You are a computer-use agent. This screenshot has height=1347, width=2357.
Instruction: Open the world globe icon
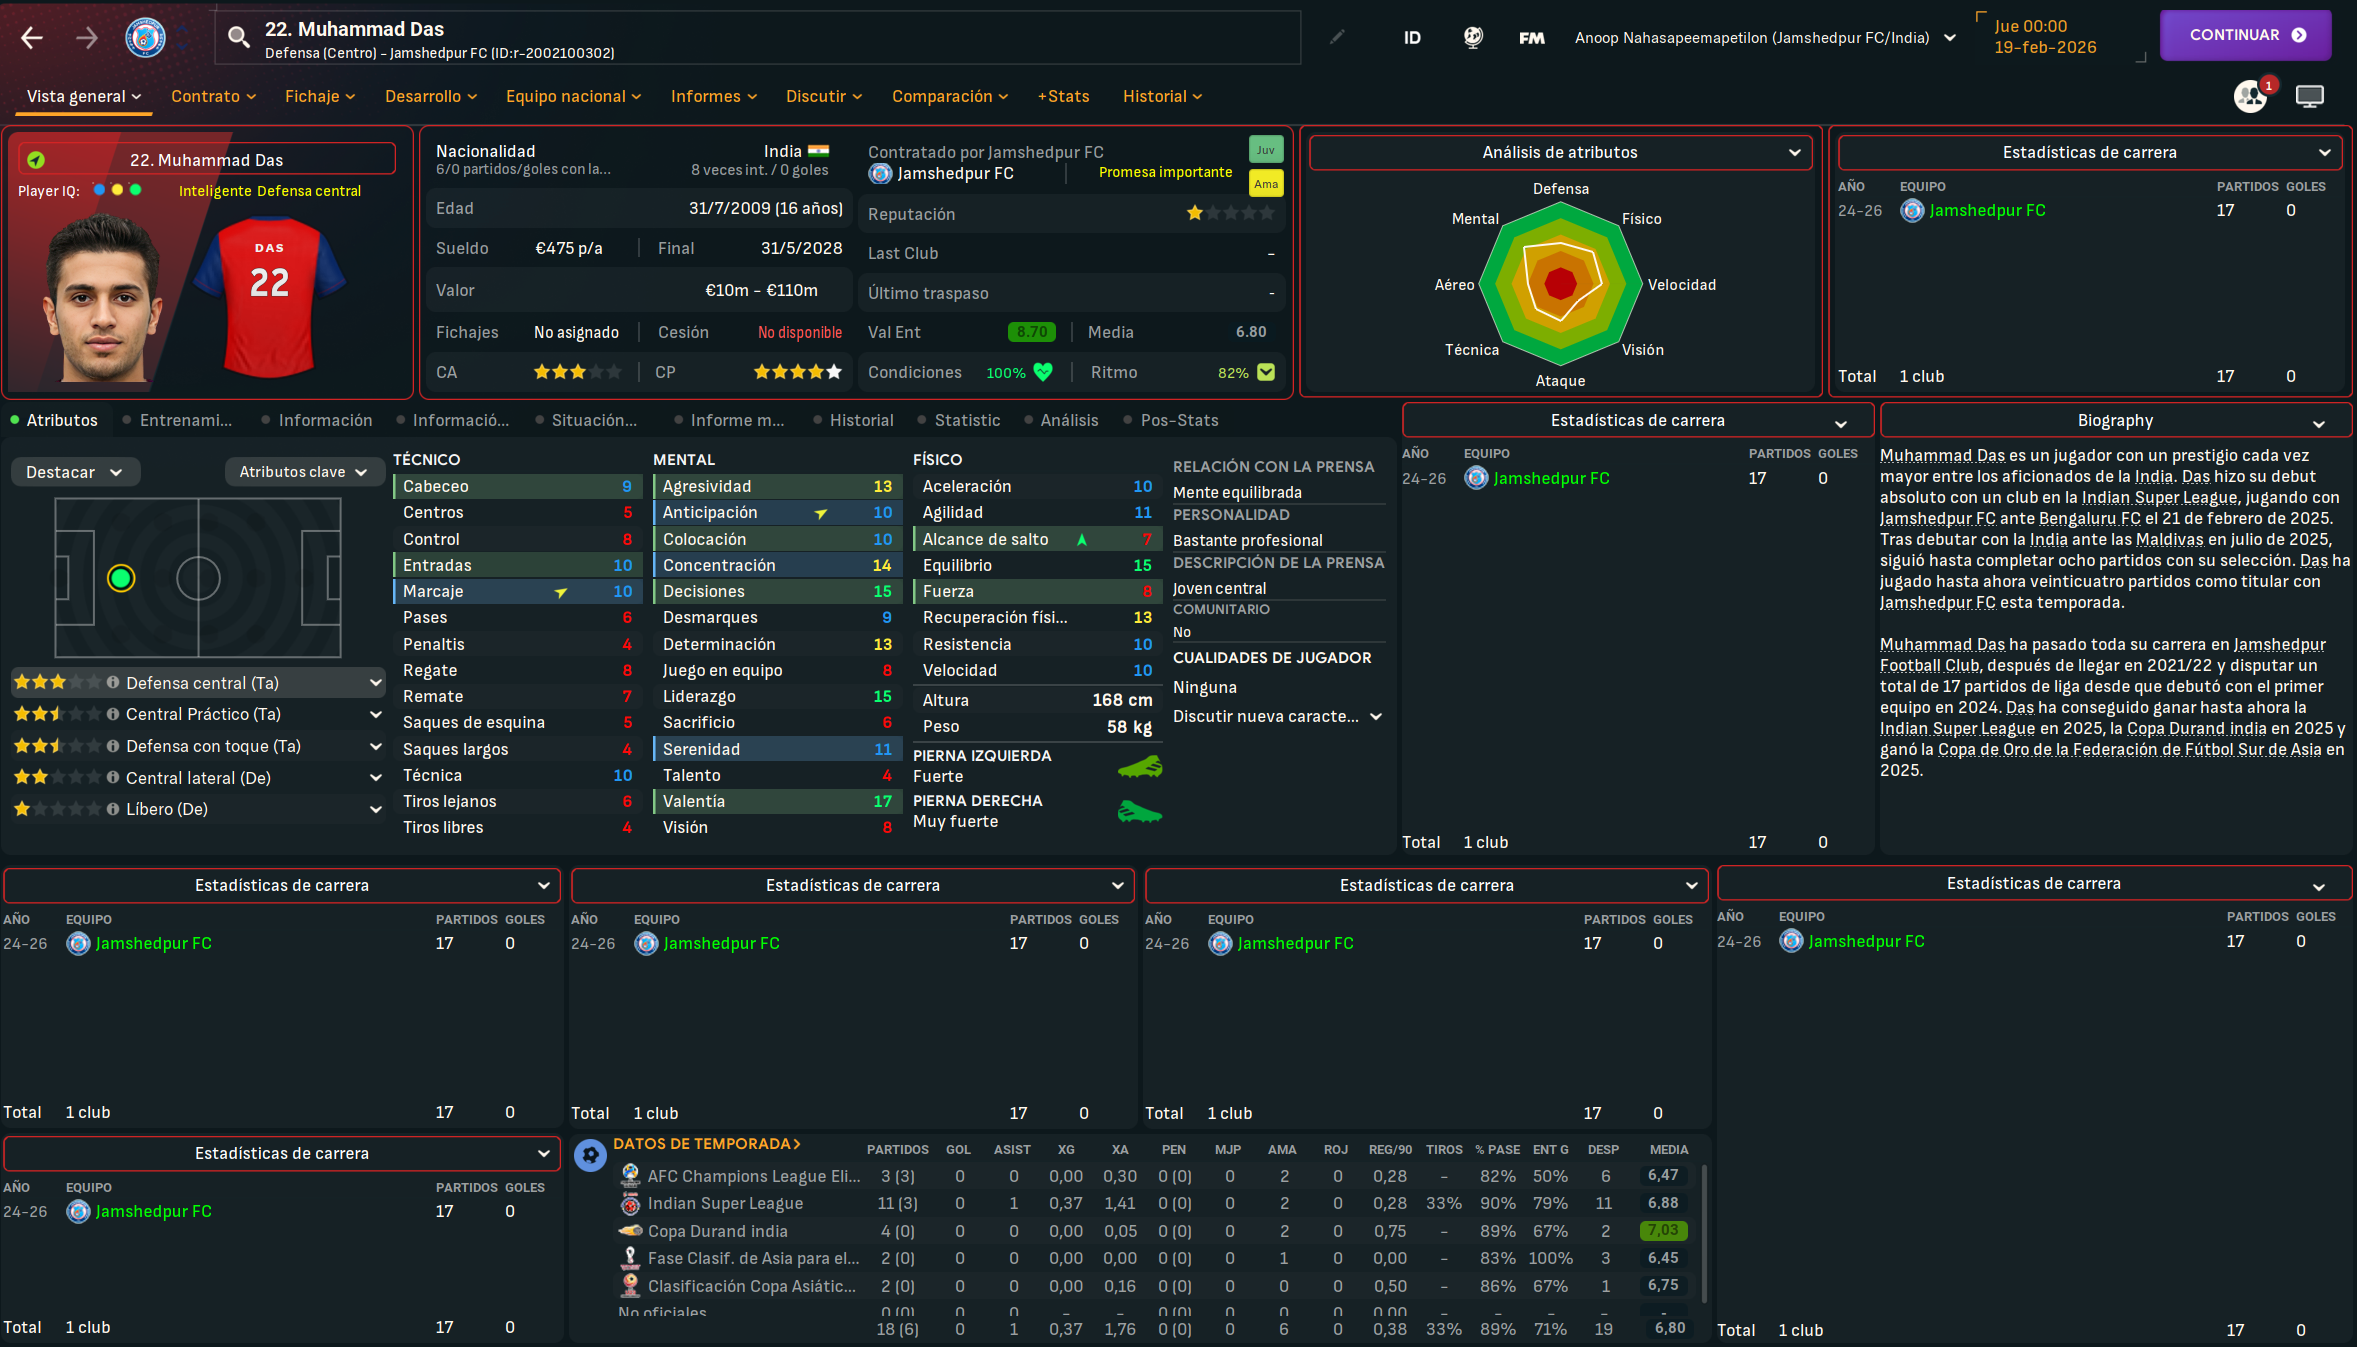(1473, 37)
